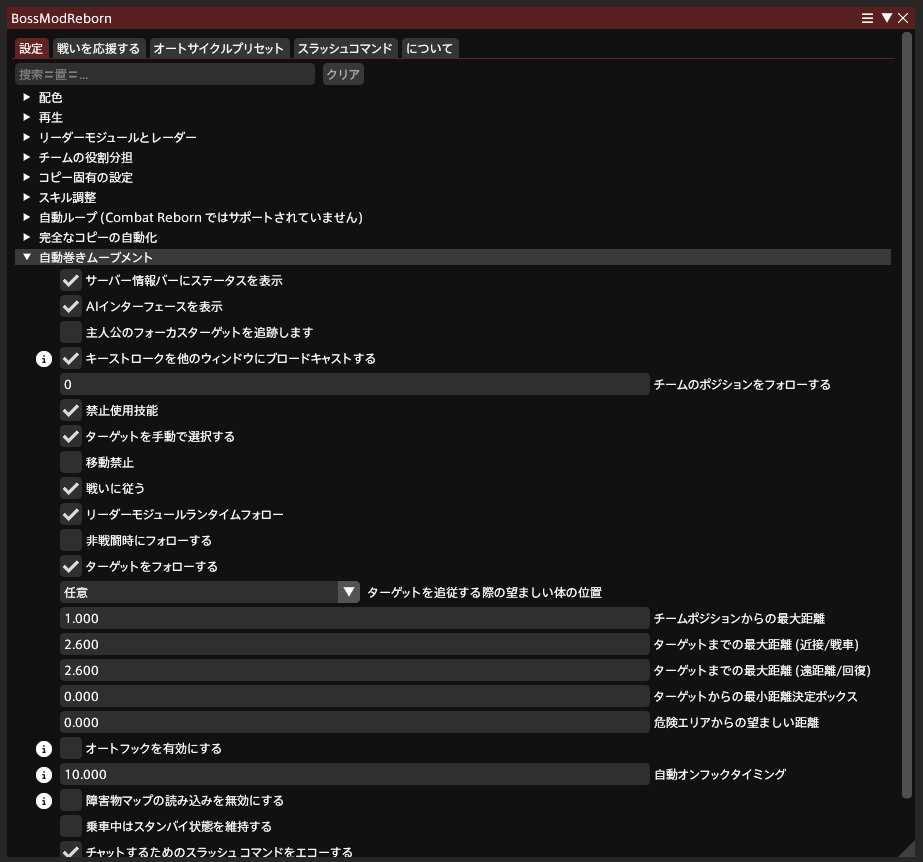Toggle AIインターフェースを表示 checkbox

71,306
